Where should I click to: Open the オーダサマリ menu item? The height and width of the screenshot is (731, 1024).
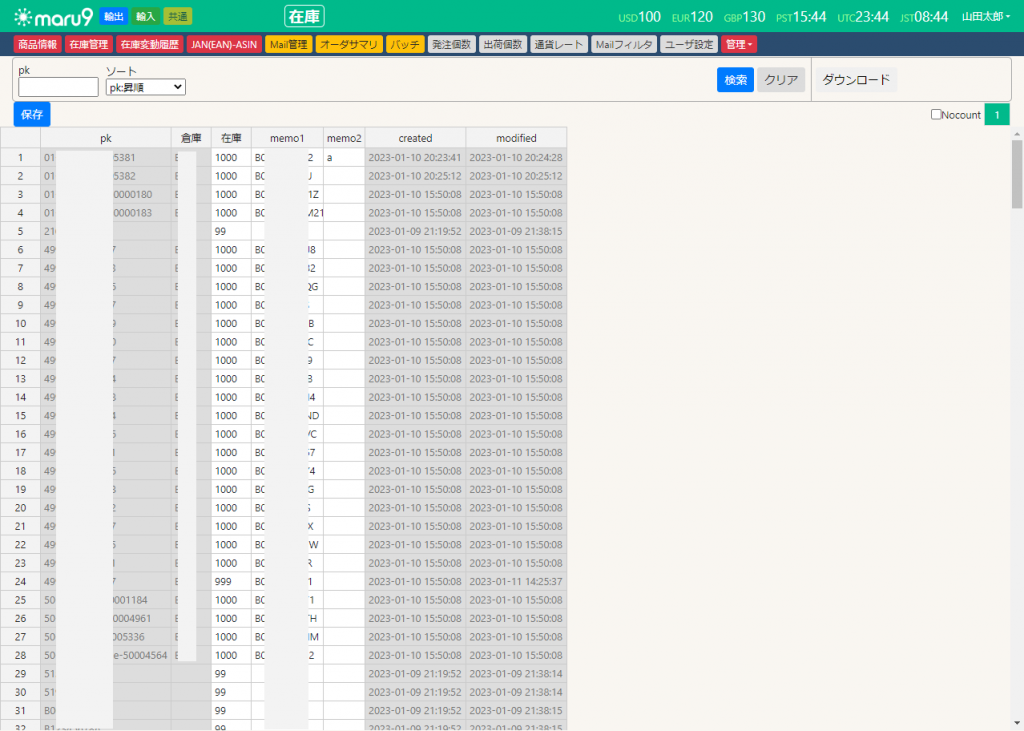pos(349,44)
